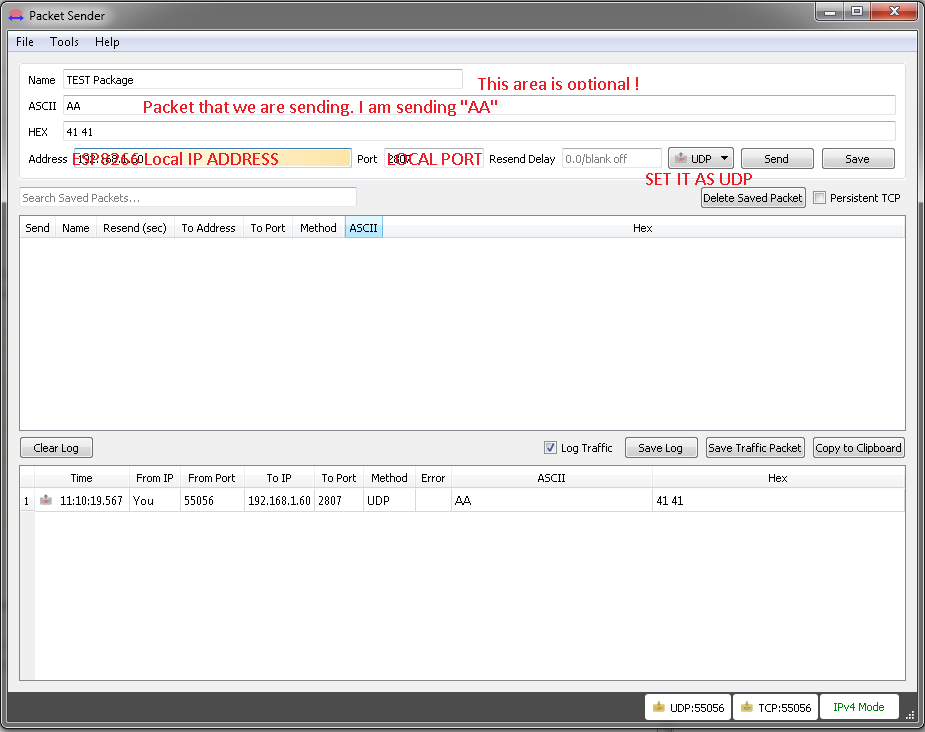Viewport: 925px width, 732px height.
Task: Select the ASCII column header
Action: click(x=363, y=227)
